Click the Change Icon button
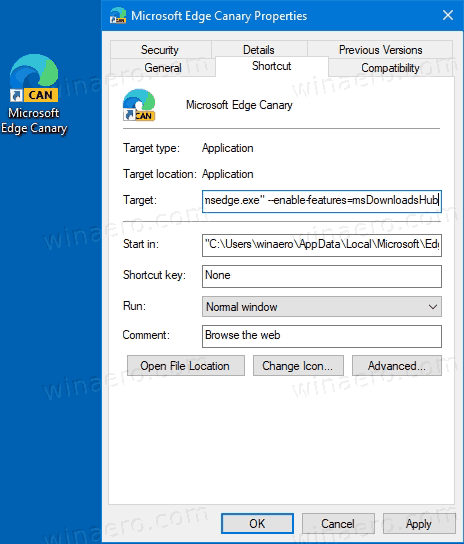Screen dimensions: 464x544 tap(298, 365)
